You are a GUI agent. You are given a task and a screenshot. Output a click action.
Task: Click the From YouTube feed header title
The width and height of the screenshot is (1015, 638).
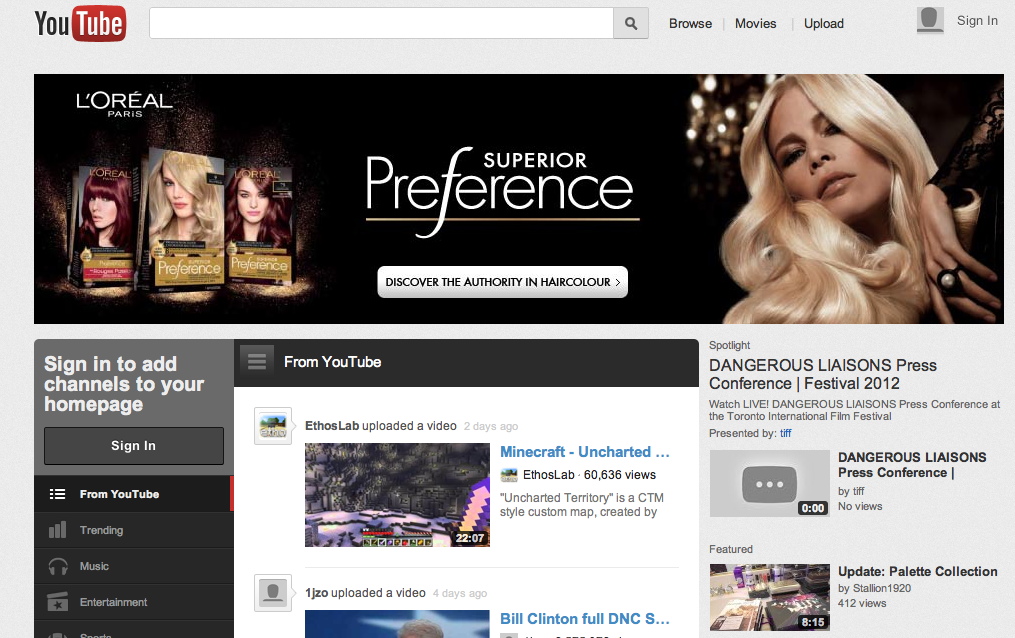tap(332, 362)
